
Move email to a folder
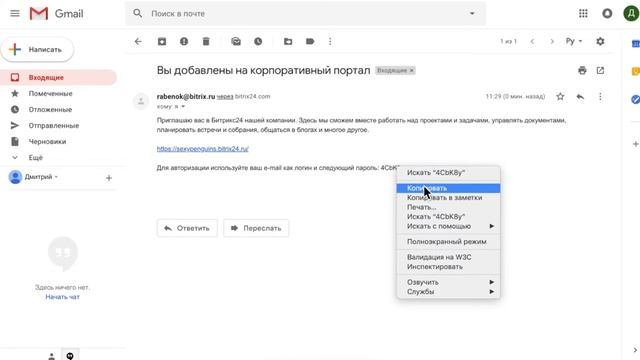(x=288, y=42)
